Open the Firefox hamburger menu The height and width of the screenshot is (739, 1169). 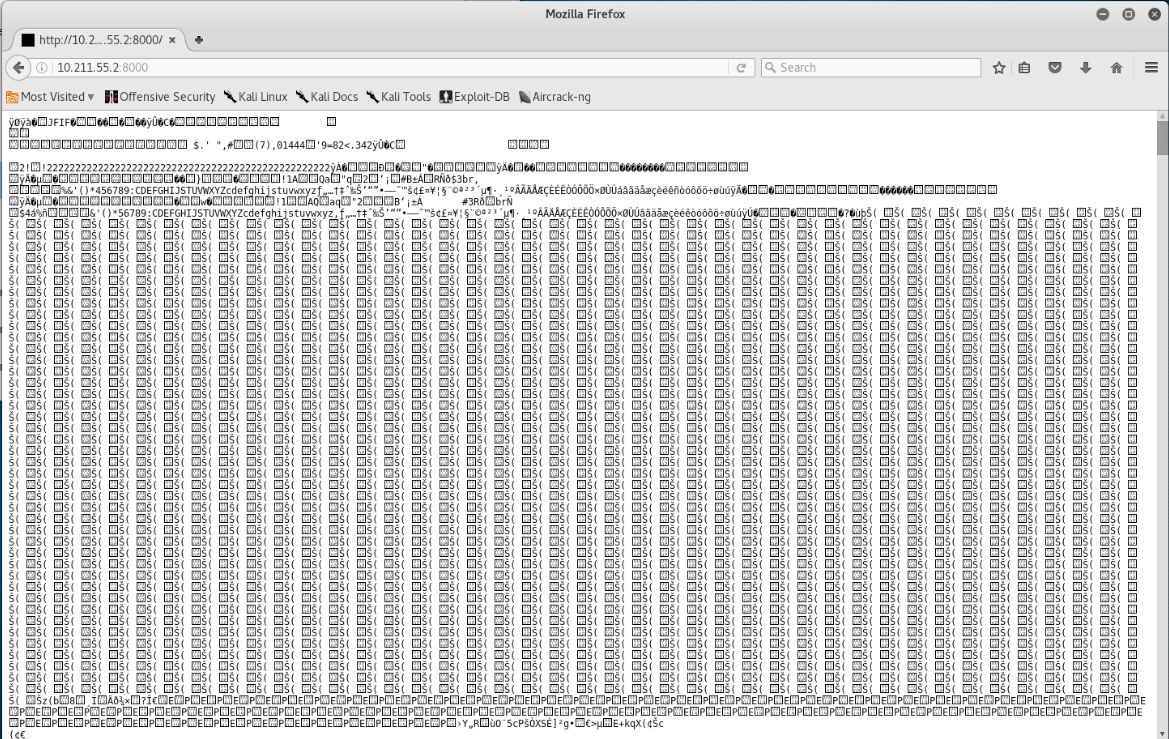(1151, 68)
